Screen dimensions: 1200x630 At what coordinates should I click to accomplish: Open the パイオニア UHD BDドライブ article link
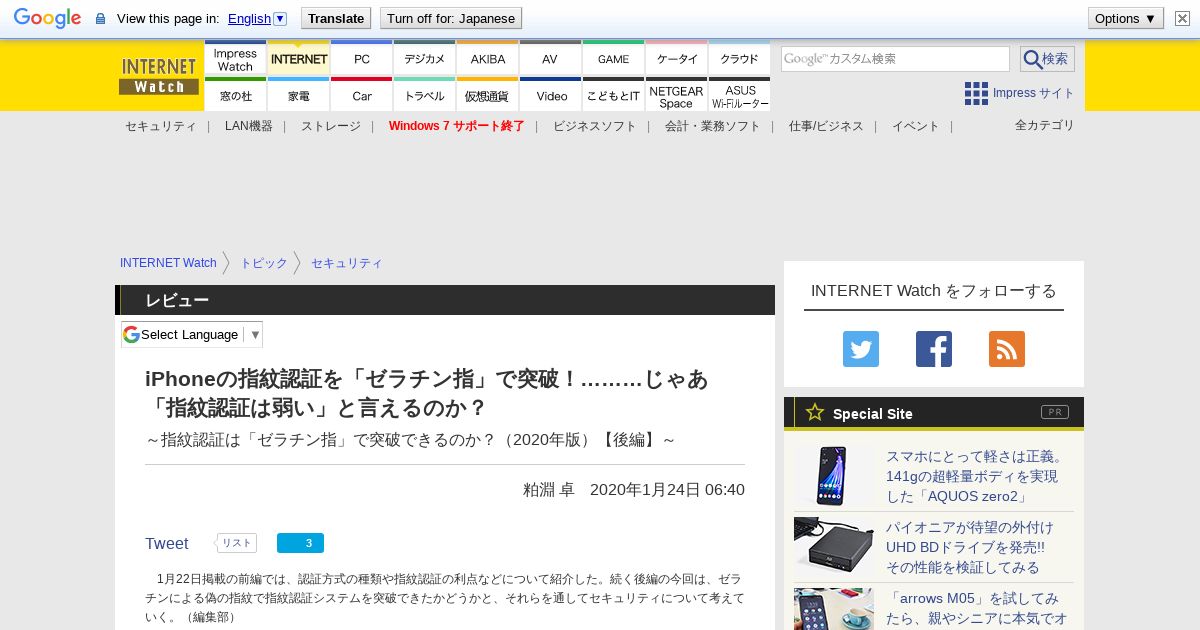point(970,547)
